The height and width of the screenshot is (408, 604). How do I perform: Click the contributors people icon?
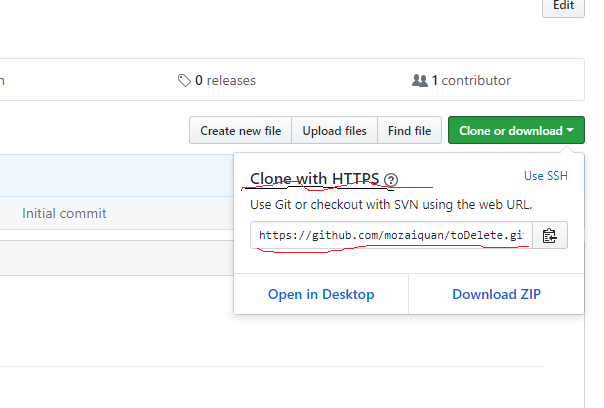tap(419, 81)
